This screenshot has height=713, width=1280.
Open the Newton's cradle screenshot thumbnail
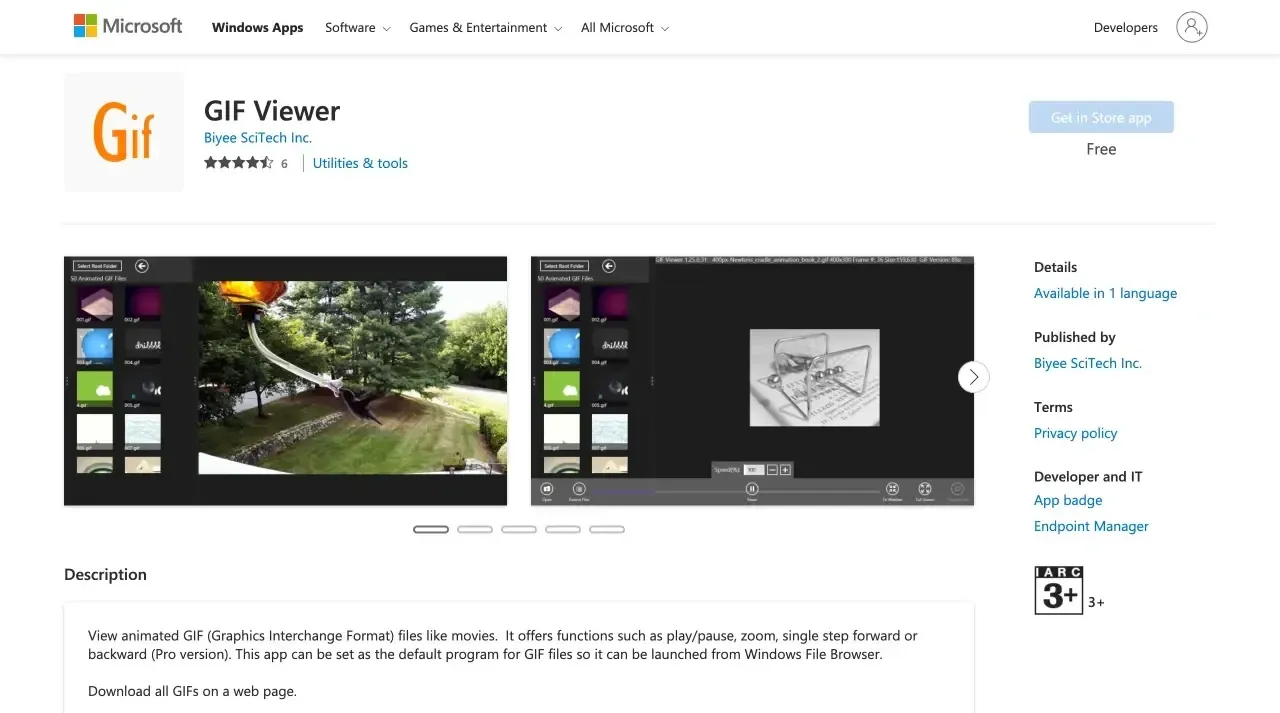click(752, 381)
